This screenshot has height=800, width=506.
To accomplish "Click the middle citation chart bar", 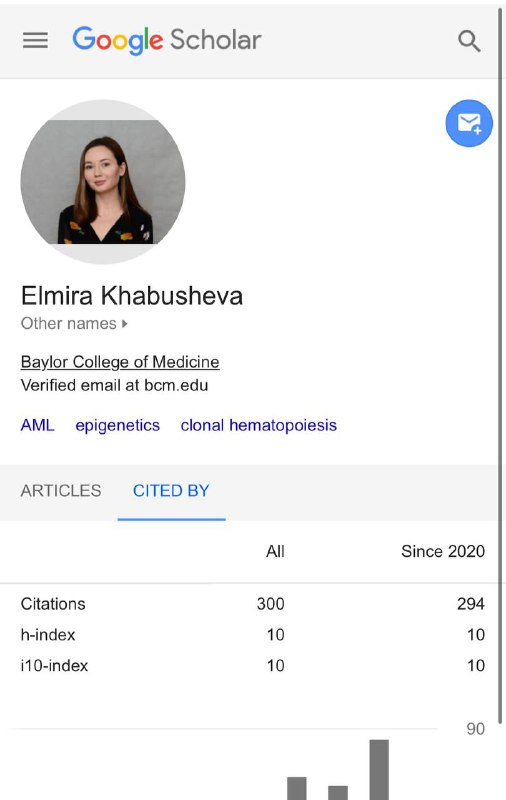I will pos(338,793).
